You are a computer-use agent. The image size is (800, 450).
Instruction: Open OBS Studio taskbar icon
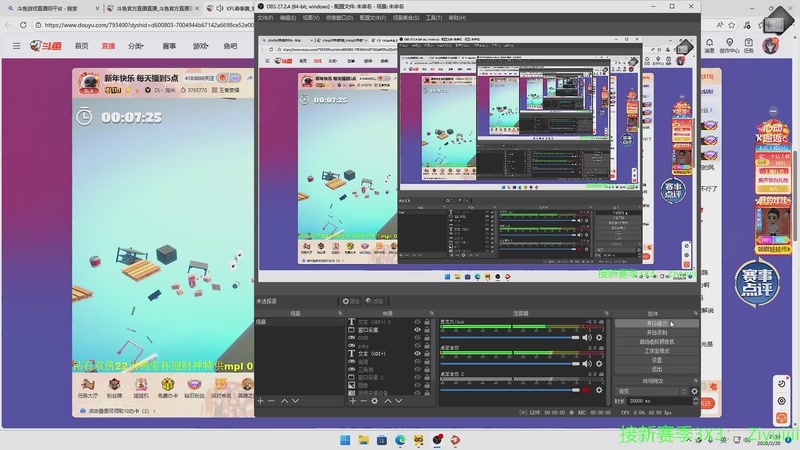(x=437, y=440)
